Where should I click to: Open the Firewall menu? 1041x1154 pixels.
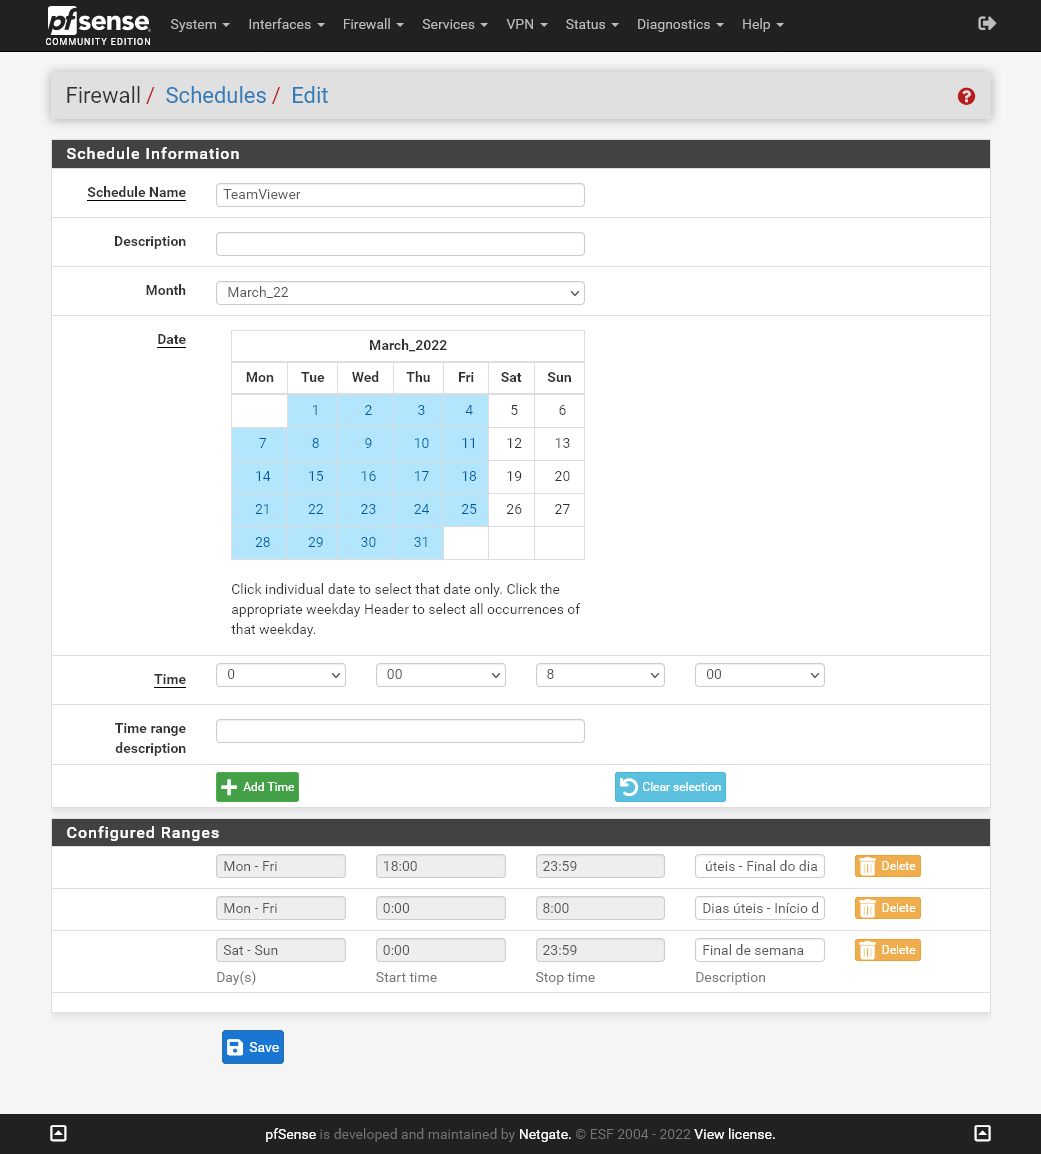click(373, 24)
